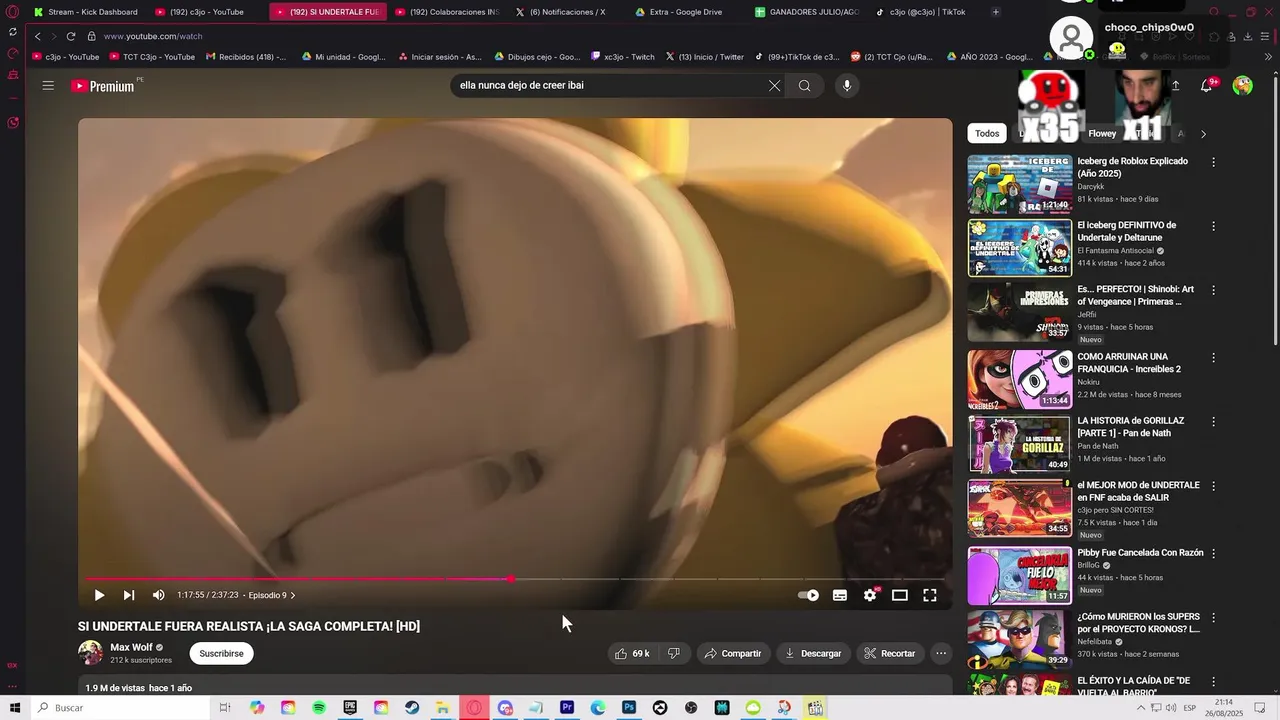Open Iceberg de Roblox Explicado thumbnail
This screenshot has width=1280, height=720.
click(1019, 184)
